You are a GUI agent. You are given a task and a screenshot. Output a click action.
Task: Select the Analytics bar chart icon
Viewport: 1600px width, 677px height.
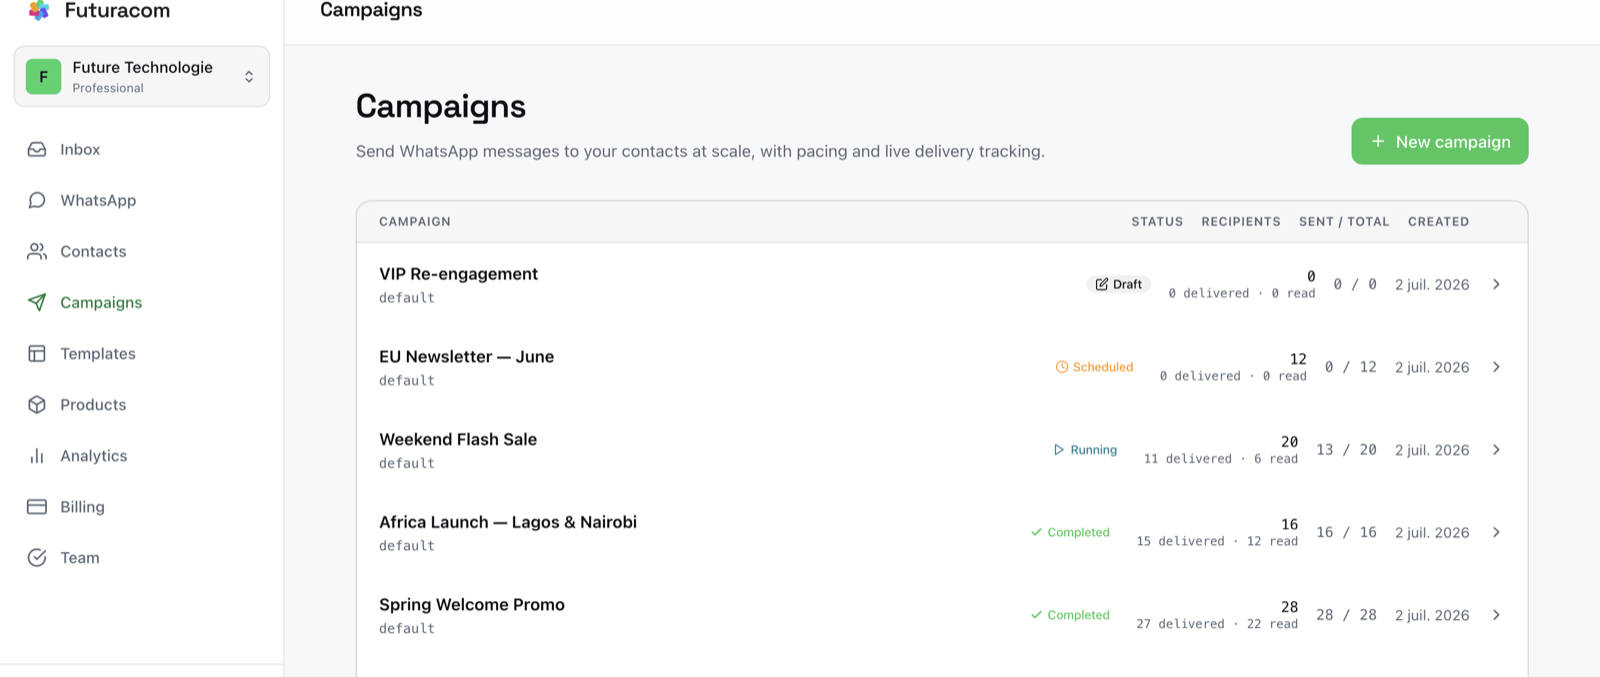[x=37, y=455]
